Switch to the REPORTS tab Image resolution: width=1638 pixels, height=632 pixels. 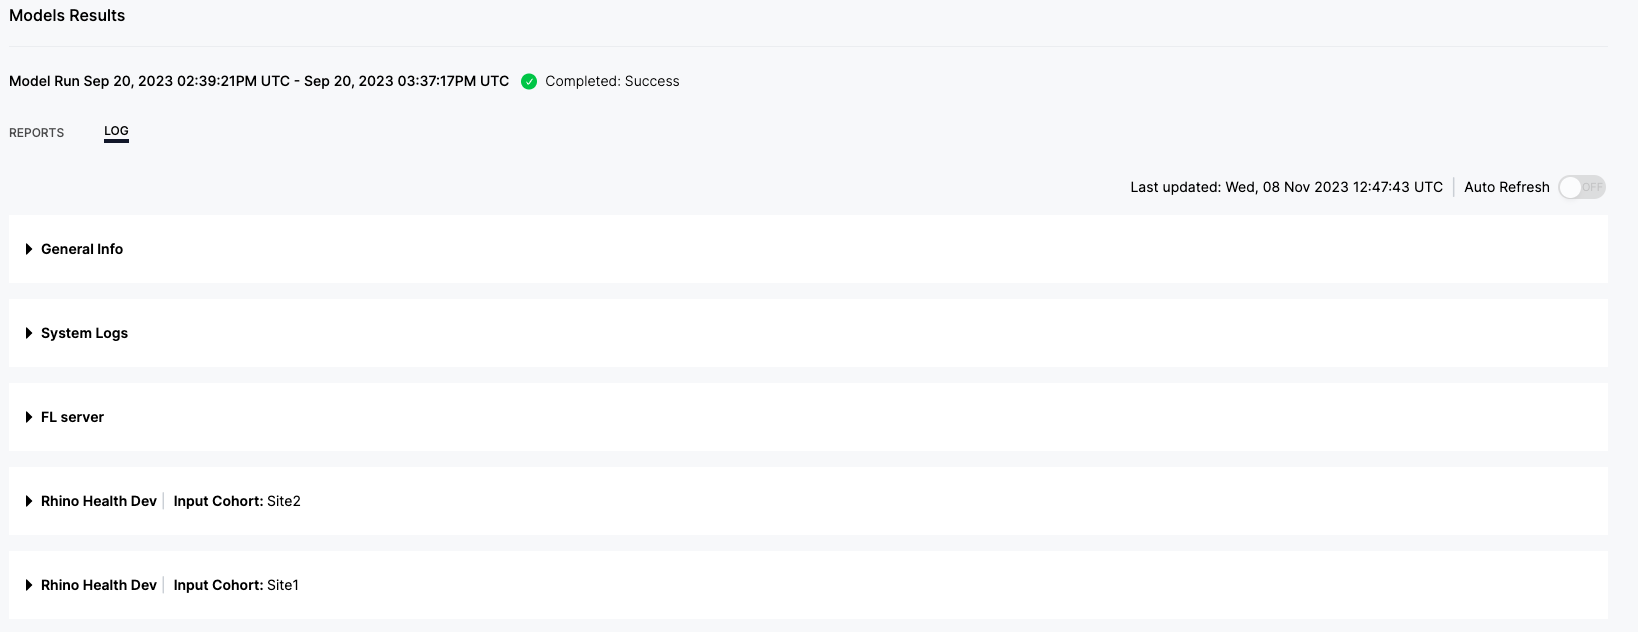pos(36,132)
